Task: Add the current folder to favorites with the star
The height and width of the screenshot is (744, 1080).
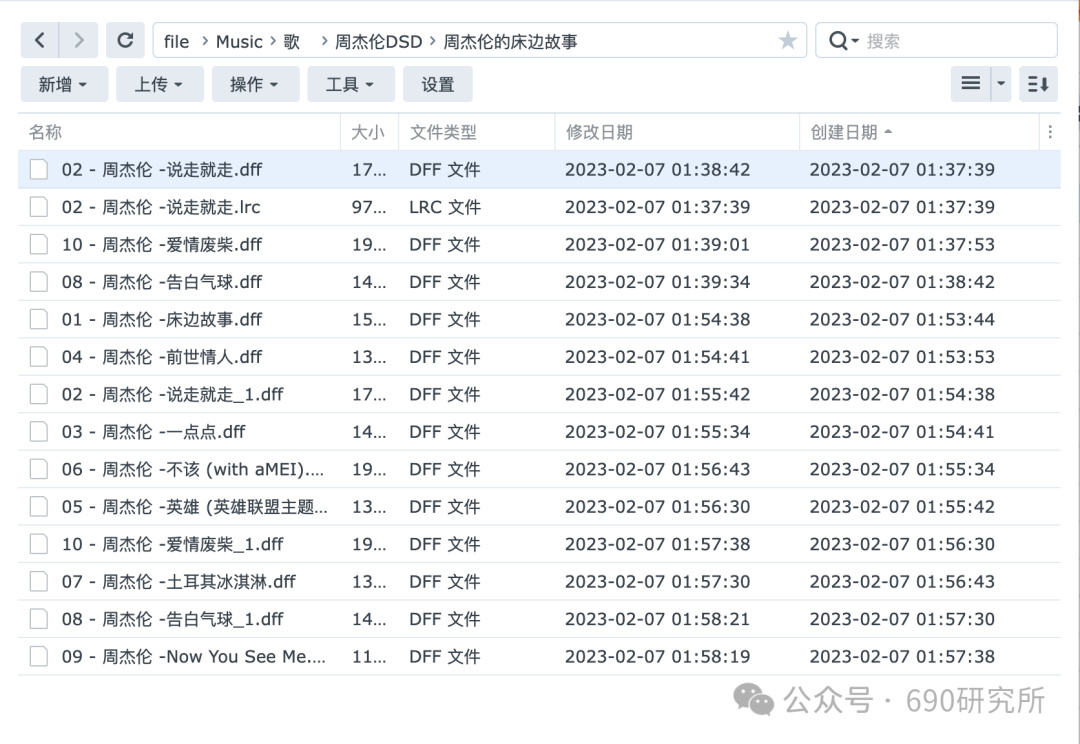Action: click(x=787, y=41)
